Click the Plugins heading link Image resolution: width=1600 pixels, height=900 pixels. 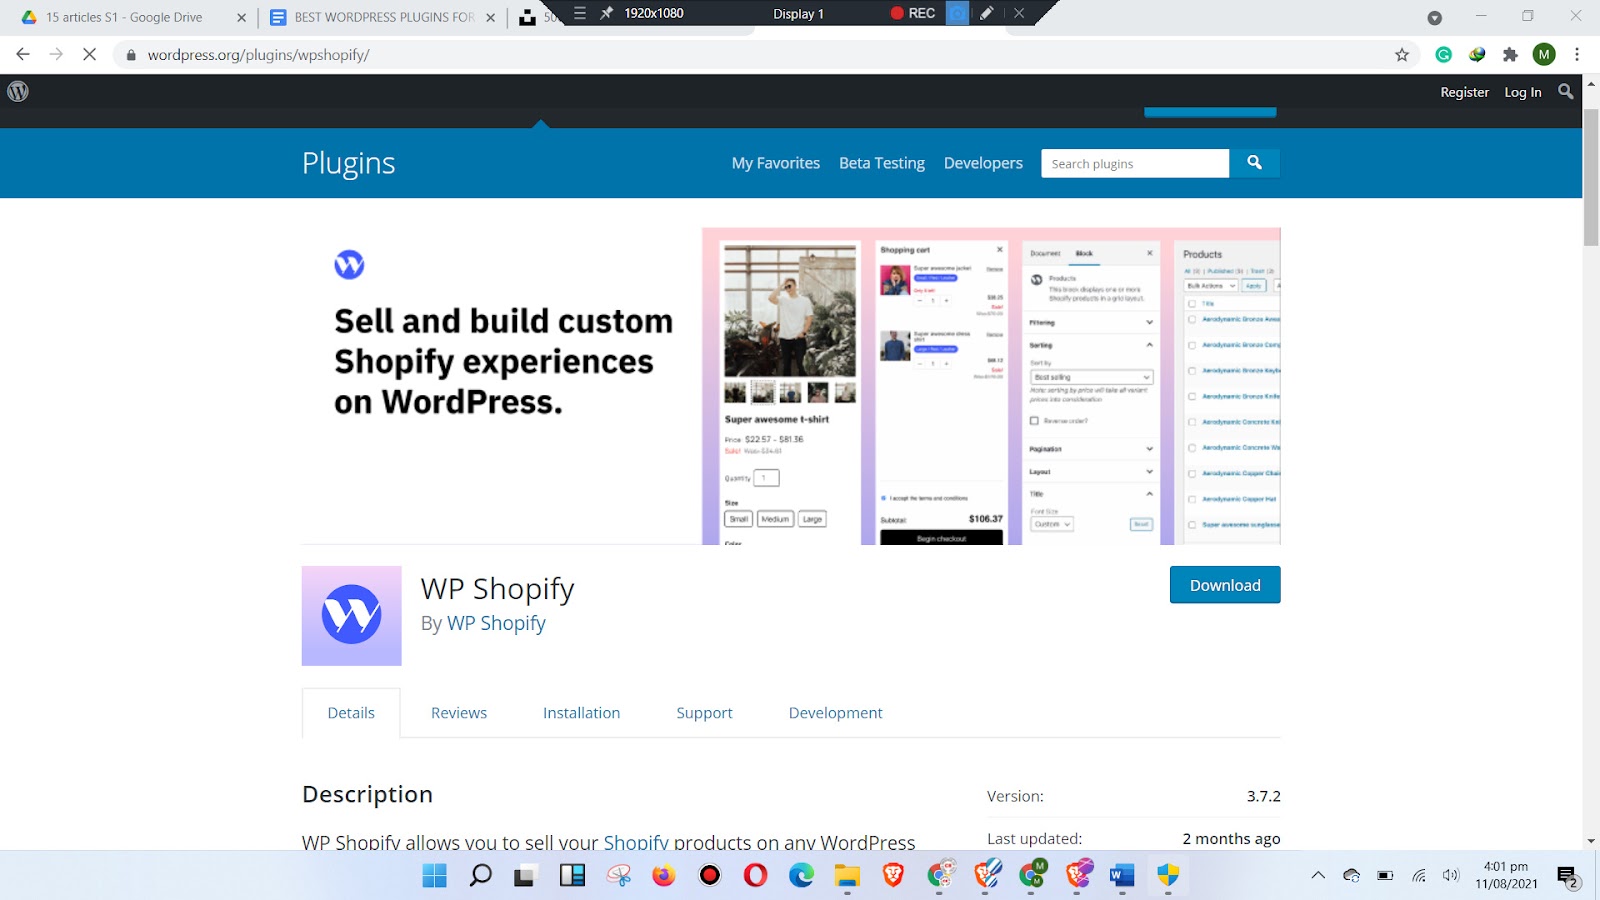pyautogui.click(x=349, y=163)
